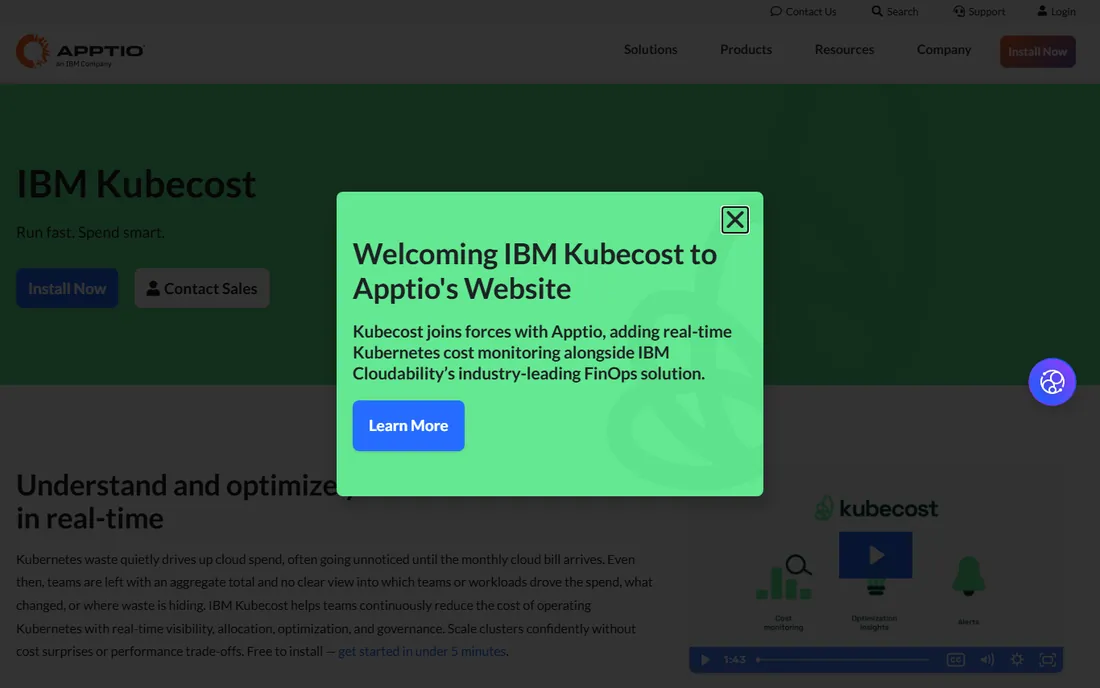Click the 'IBM Kubecost' page heading
Image resolution: width=1100 pixels, height=688 pixels.
pyautogui.click(x=136, y=184)
